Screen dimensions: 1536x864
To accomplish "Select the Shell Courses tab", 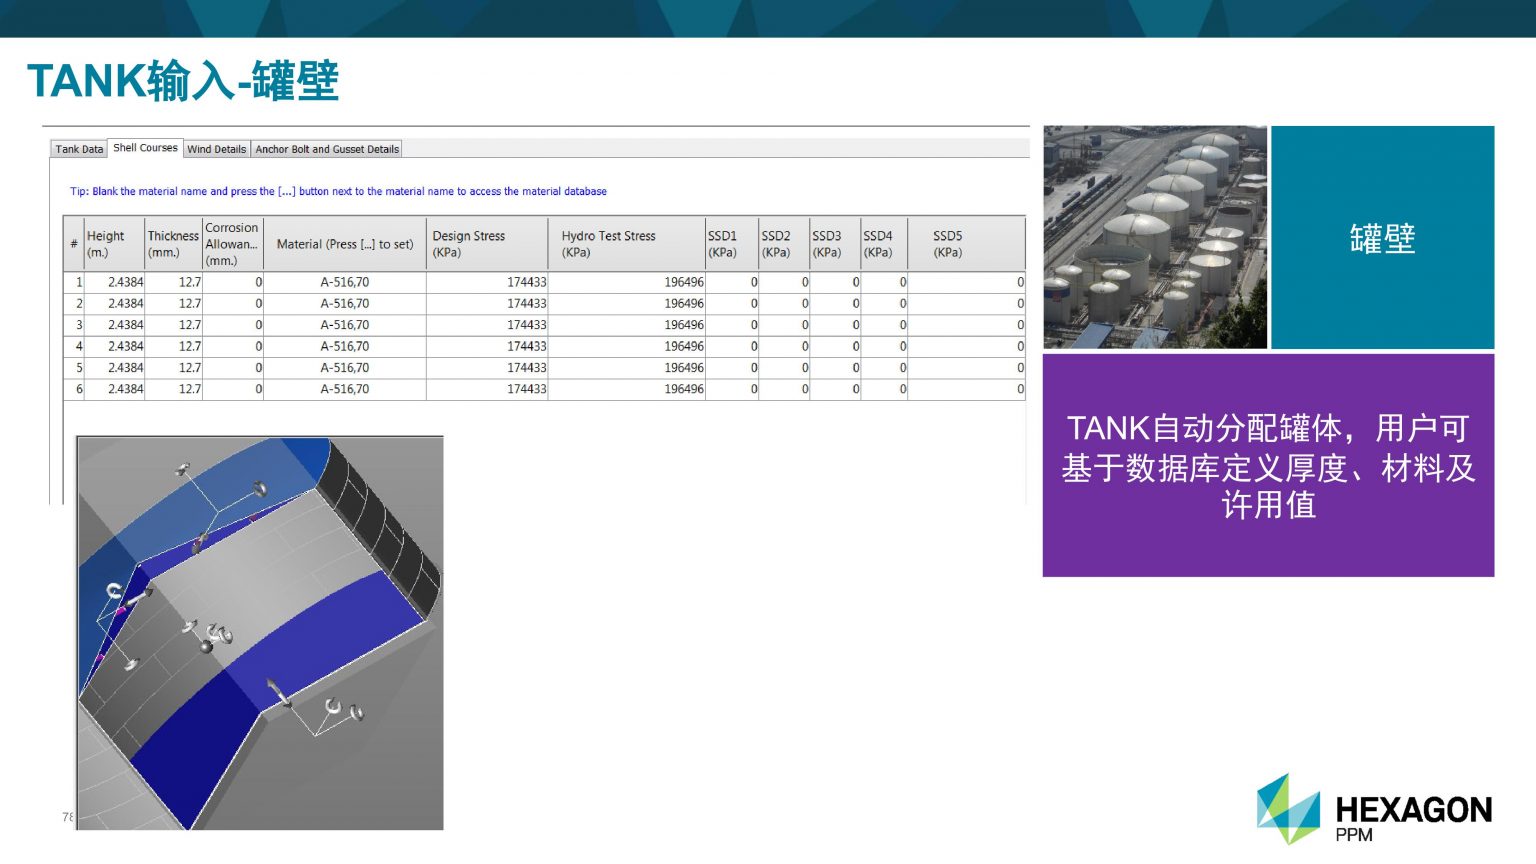I will [x=145, y=148].
